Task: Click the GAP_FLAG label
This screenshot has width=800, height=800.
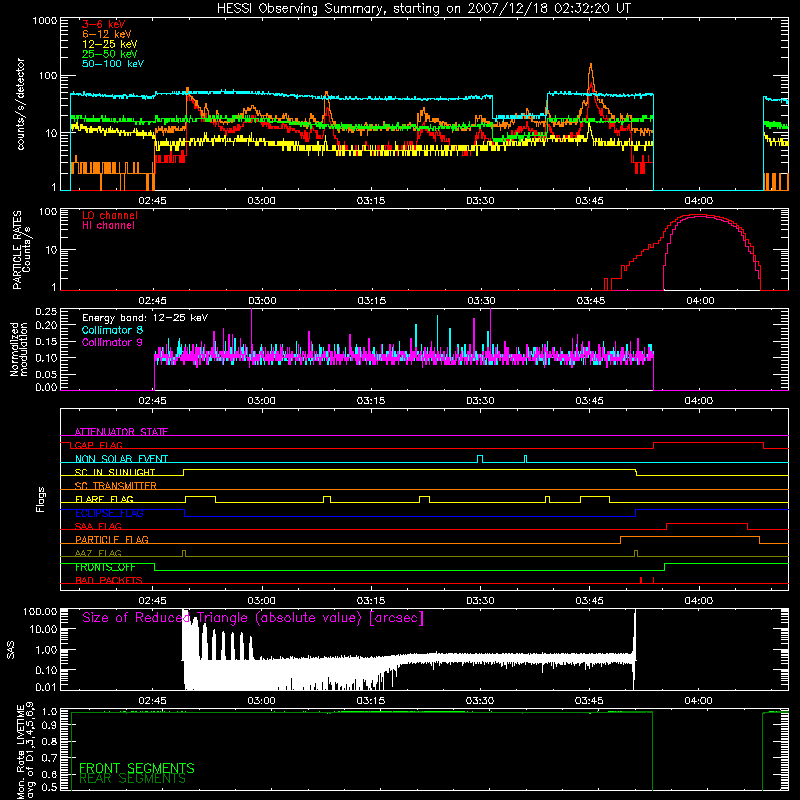Action: pos(98,445)
